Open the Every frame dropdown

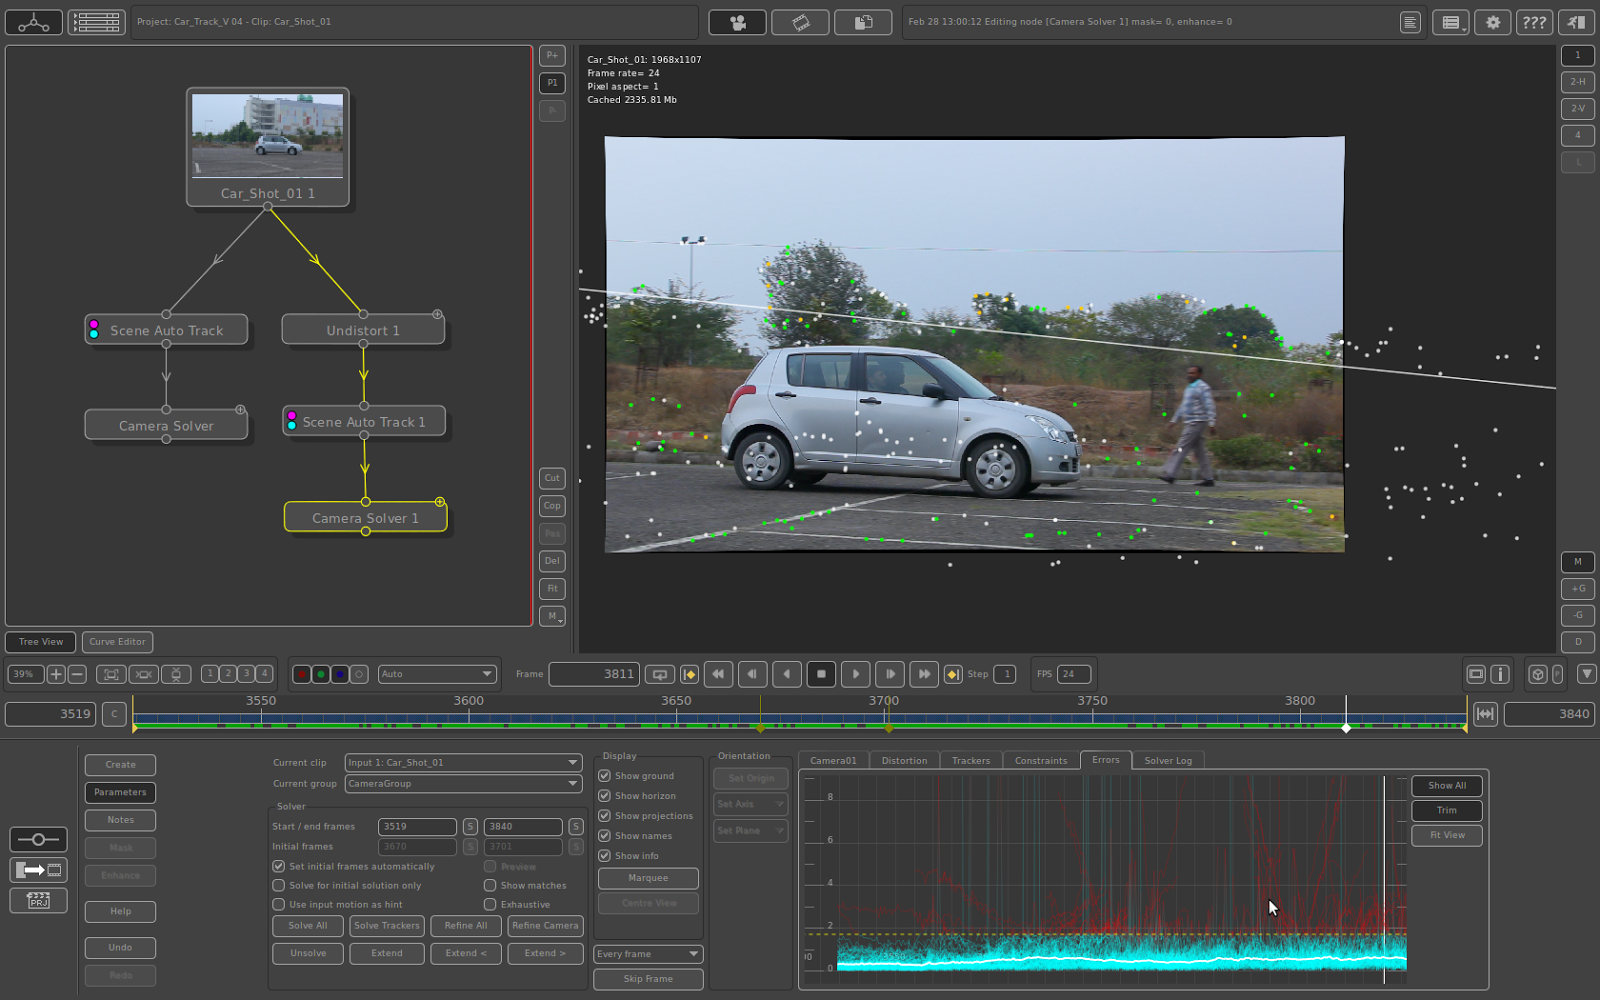[x=648, y=953]
